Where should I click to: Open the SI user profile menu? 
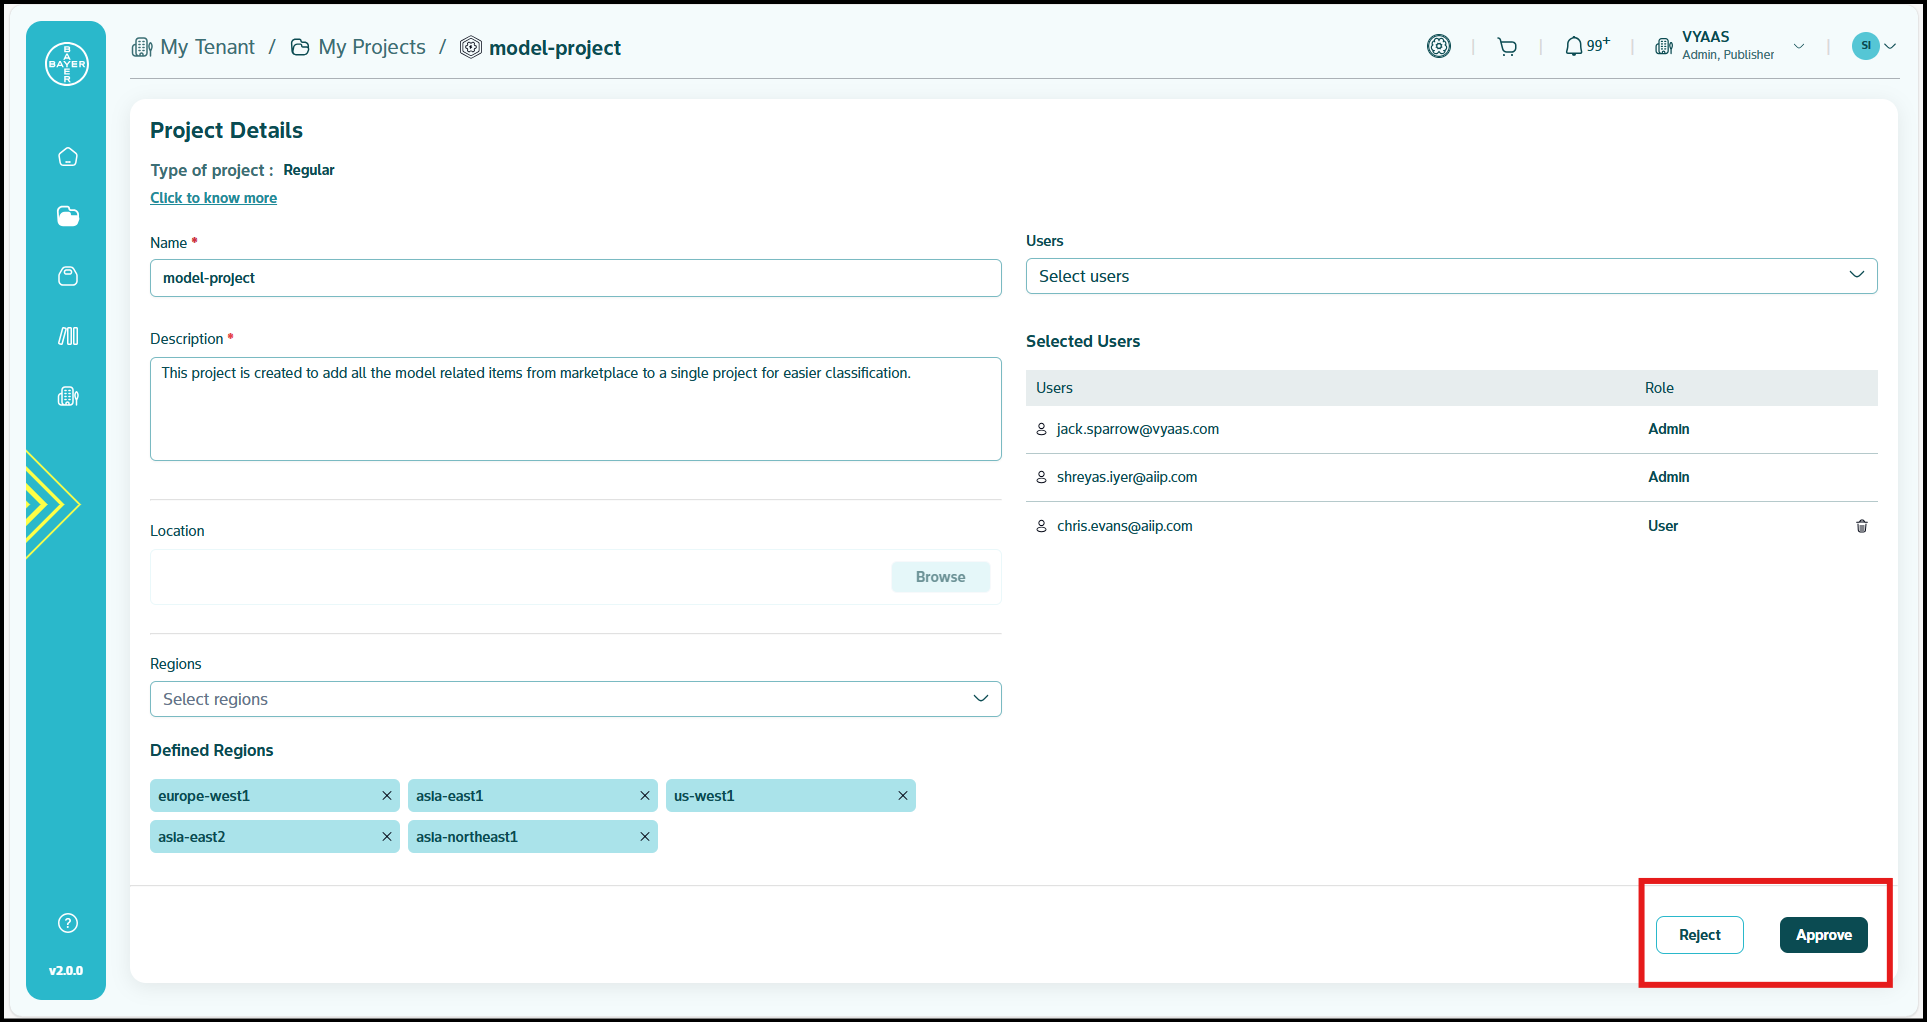[1873, 46]
